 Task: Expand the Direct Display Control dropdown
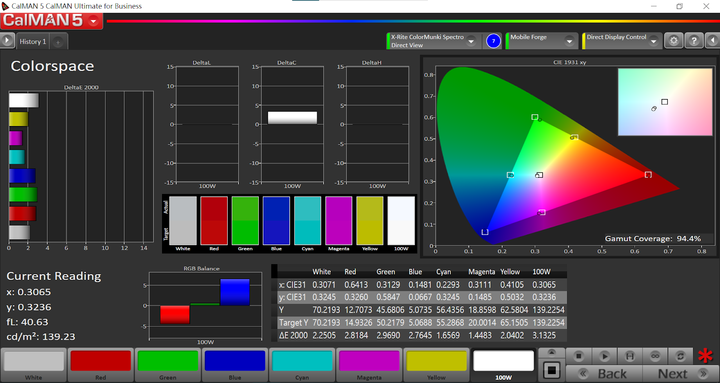click(654, 41)
